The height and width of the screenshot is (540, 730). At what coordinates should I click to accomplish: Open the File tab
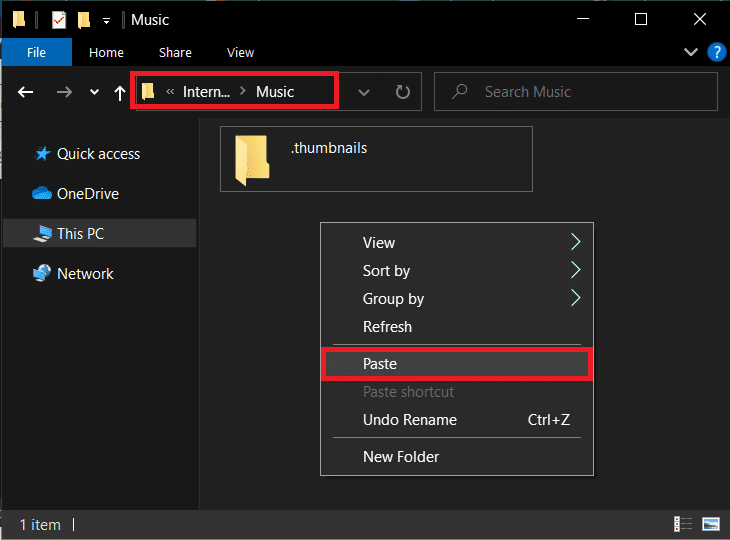tap(36, 52)
